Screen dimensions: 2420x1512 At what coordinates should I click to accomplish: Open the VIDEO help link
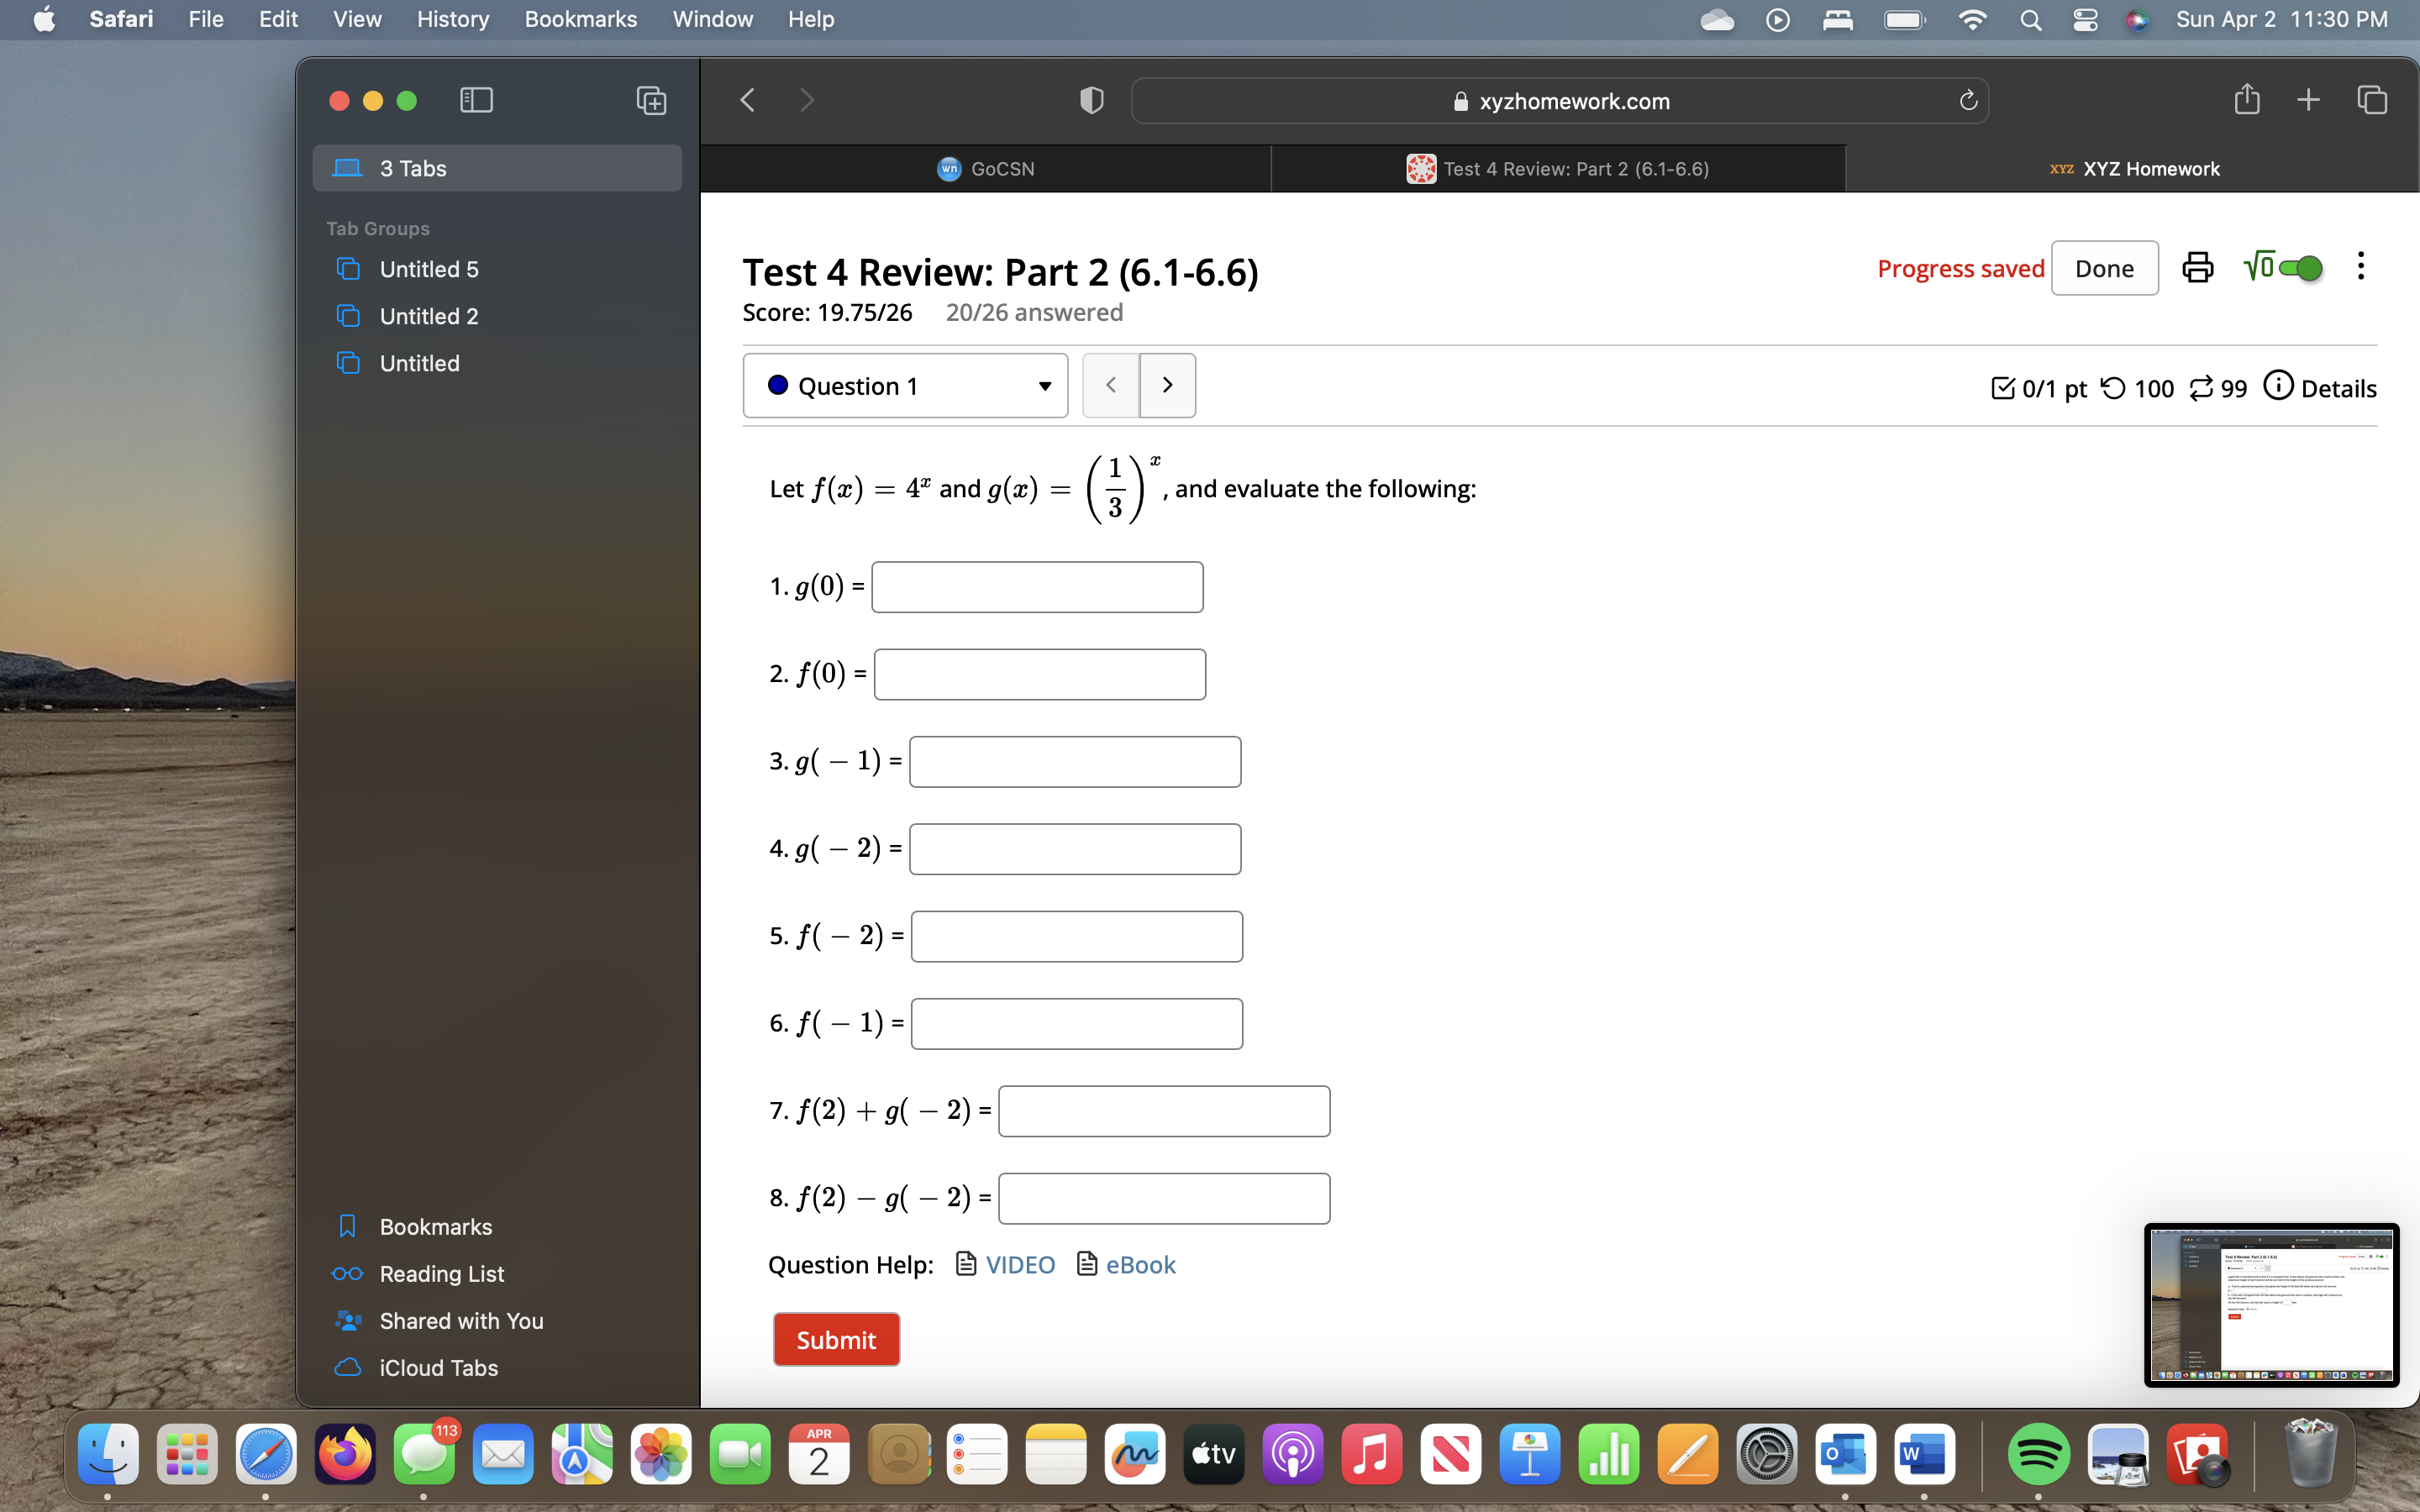click(x=1019, y=1265)
